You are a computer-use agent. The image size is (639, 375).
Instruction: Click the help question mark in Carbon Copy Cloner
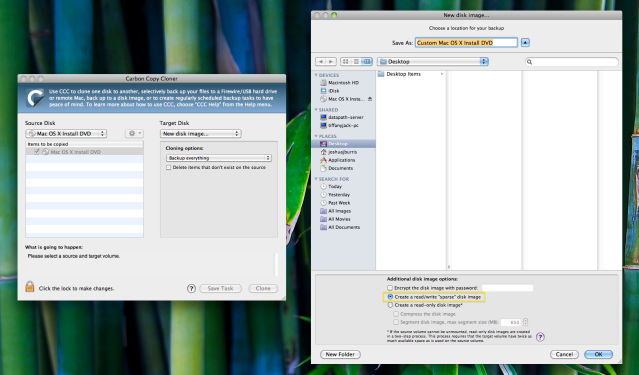[x=191, y=289]
